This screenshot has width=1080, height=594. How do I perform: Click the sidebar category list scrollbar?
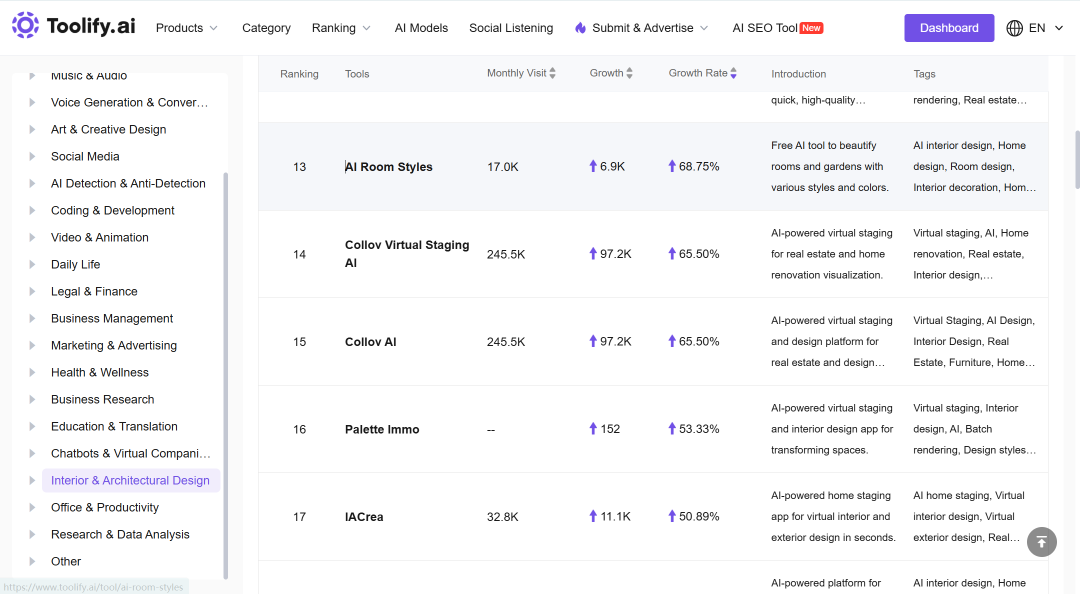[x=226, y=376]
